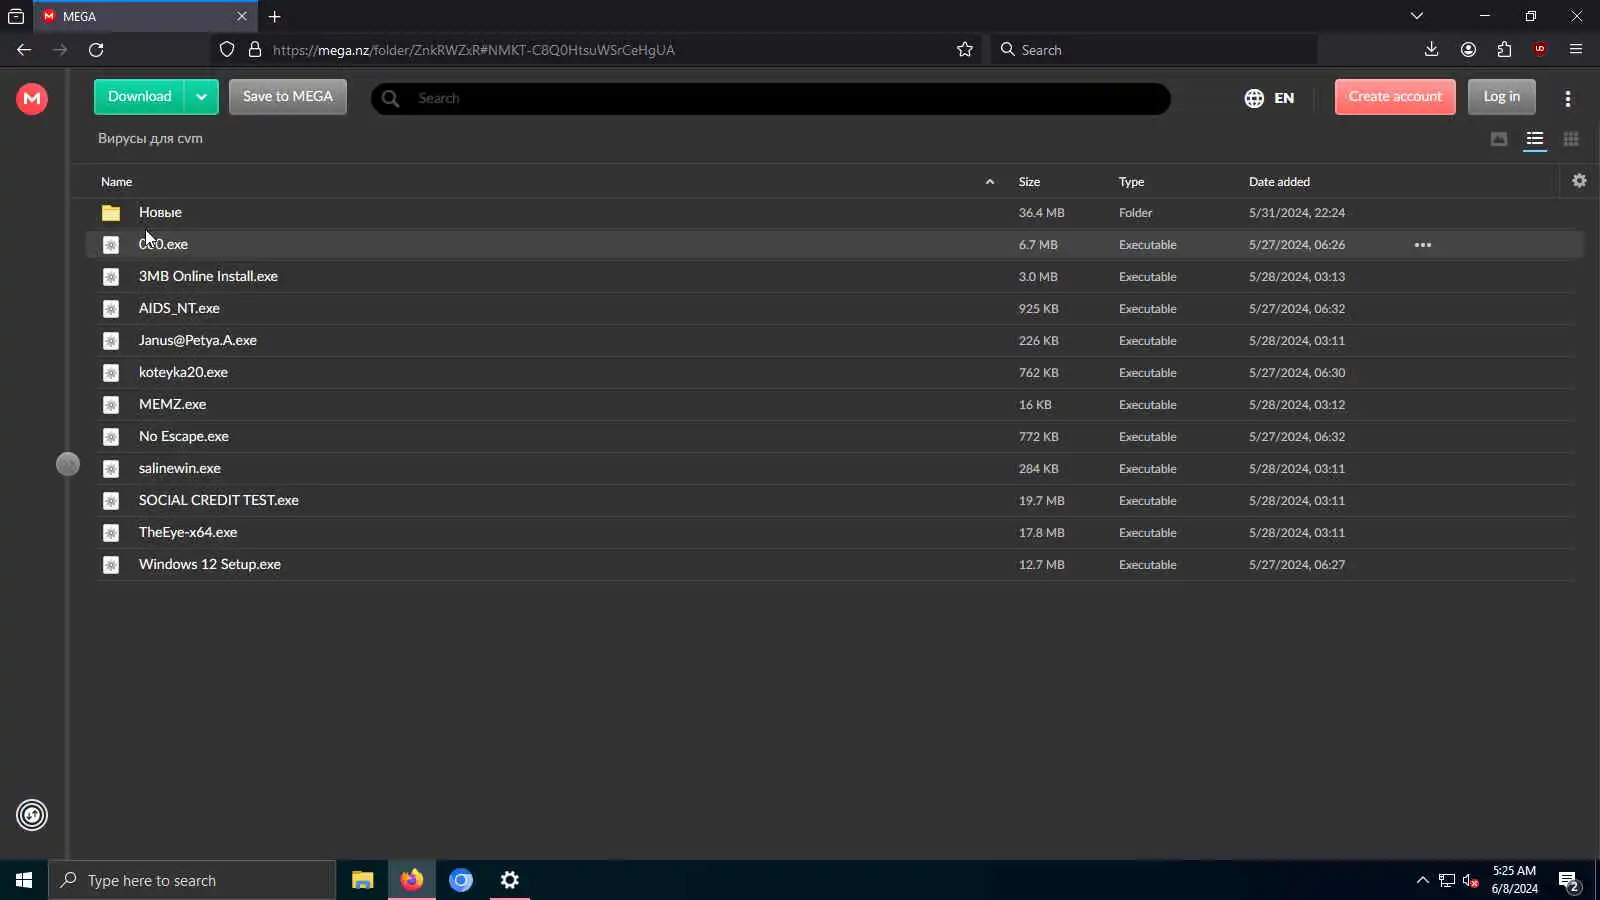Click the sidebar collapse handle circle
Image resolution: width=1600 pixels, height=900 pixels.
coord(68,464)
